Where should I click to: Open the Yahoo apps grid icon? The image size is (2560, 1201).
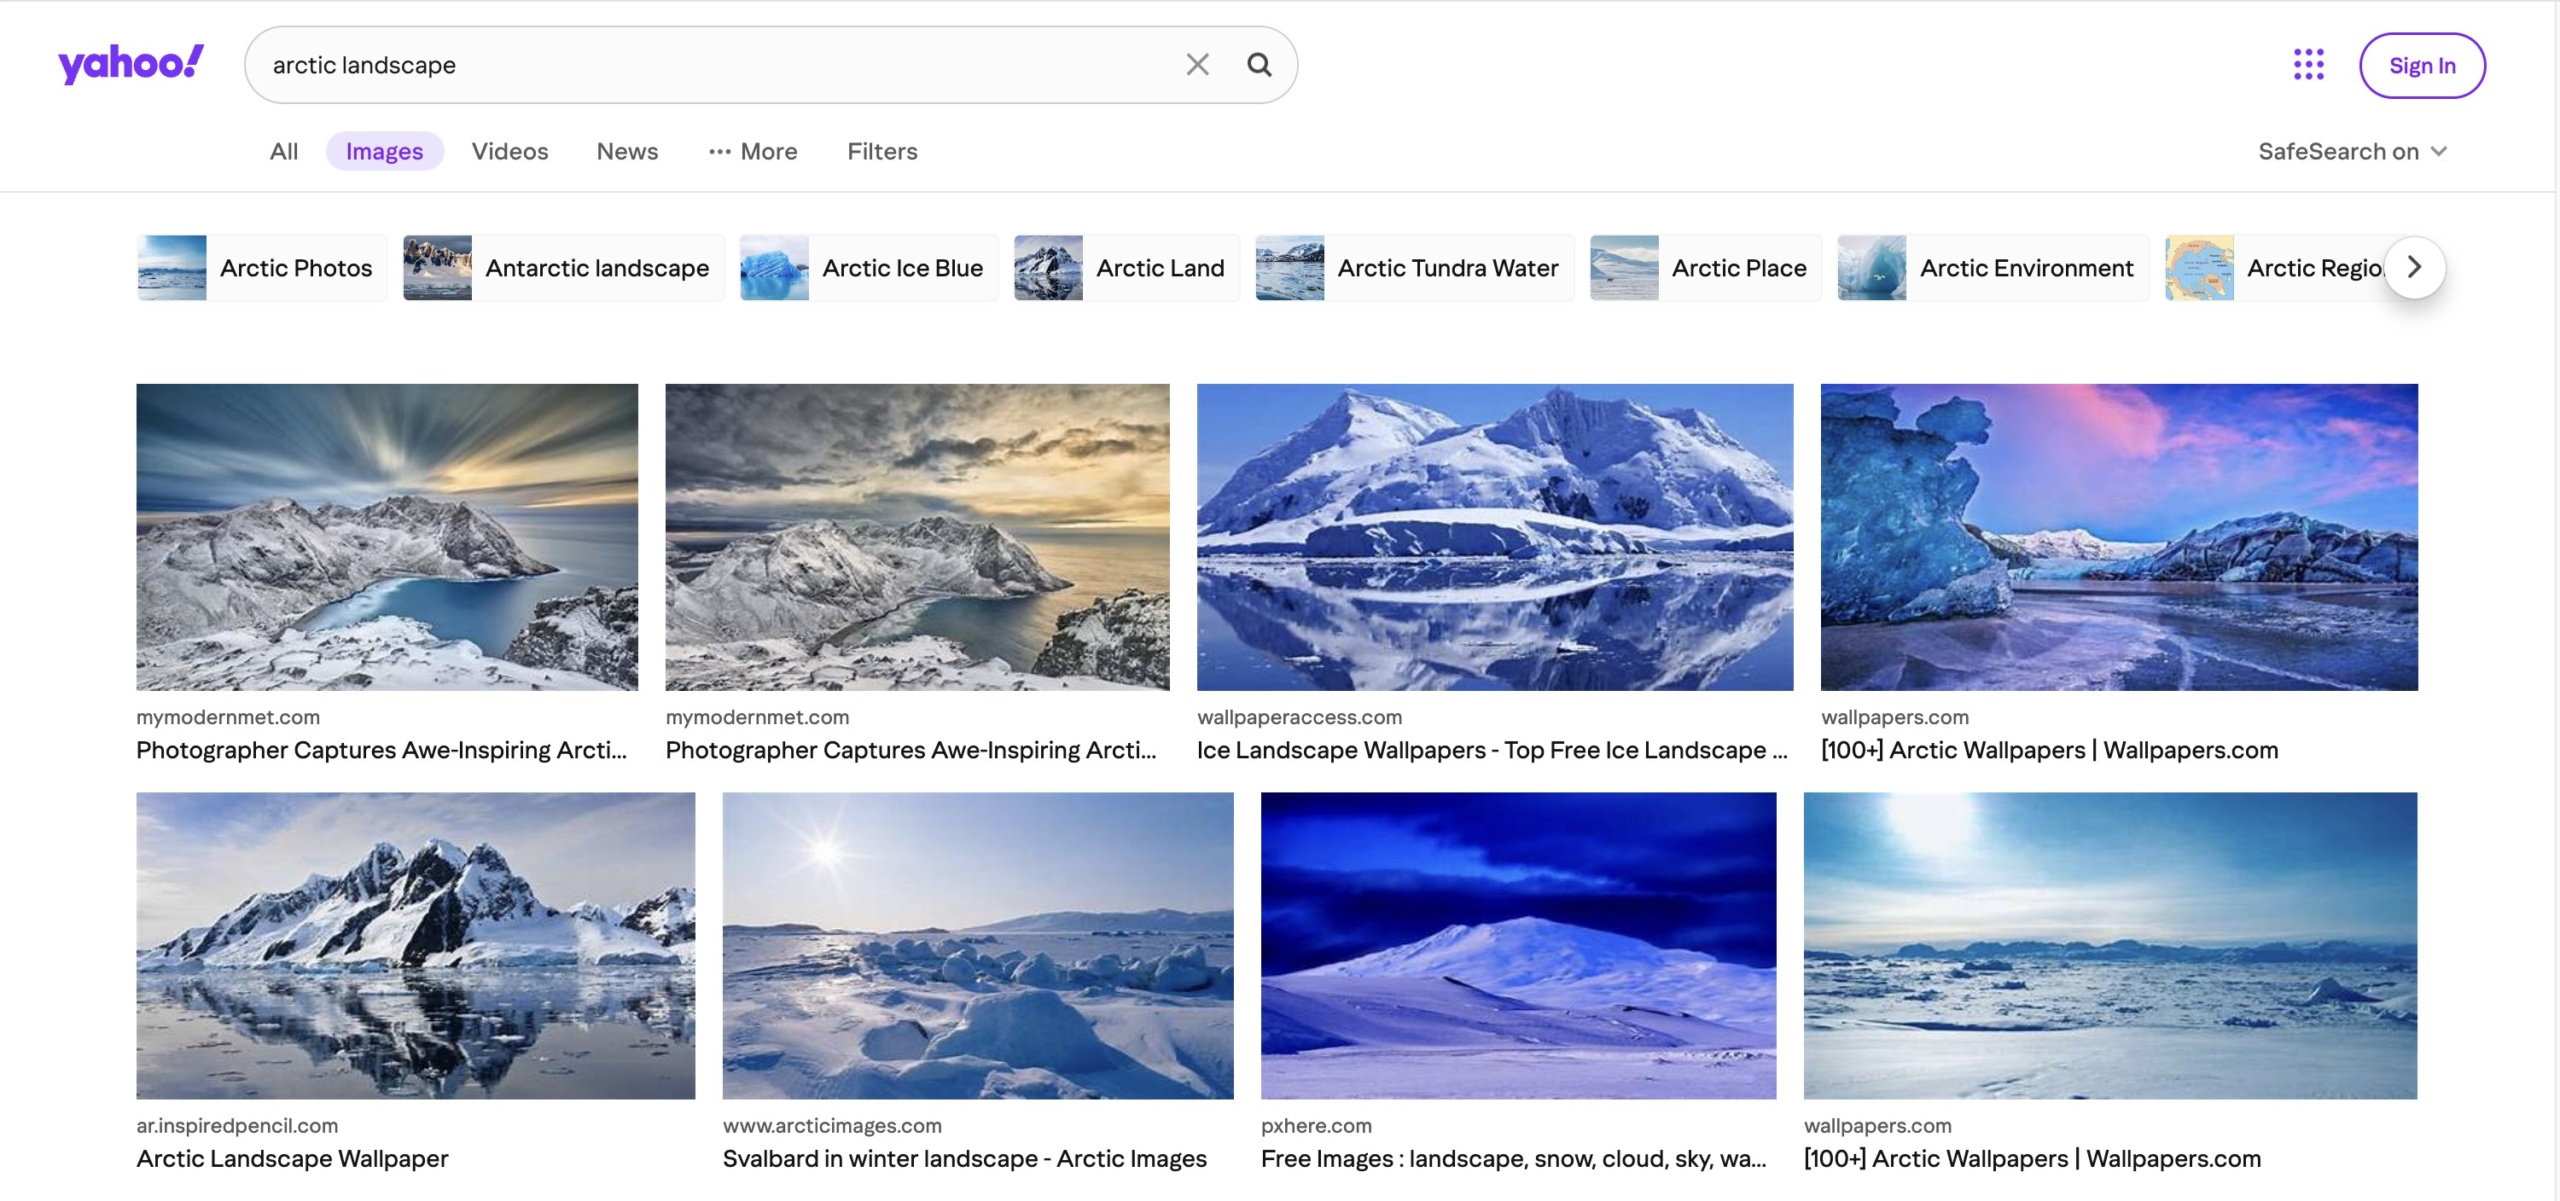tap(2308, 65)
